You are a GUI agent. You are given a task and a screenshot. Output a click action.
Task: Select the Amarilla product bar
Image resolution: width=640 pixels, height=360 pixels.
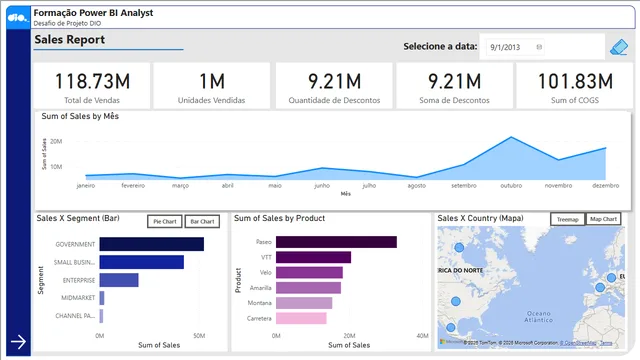308,288
